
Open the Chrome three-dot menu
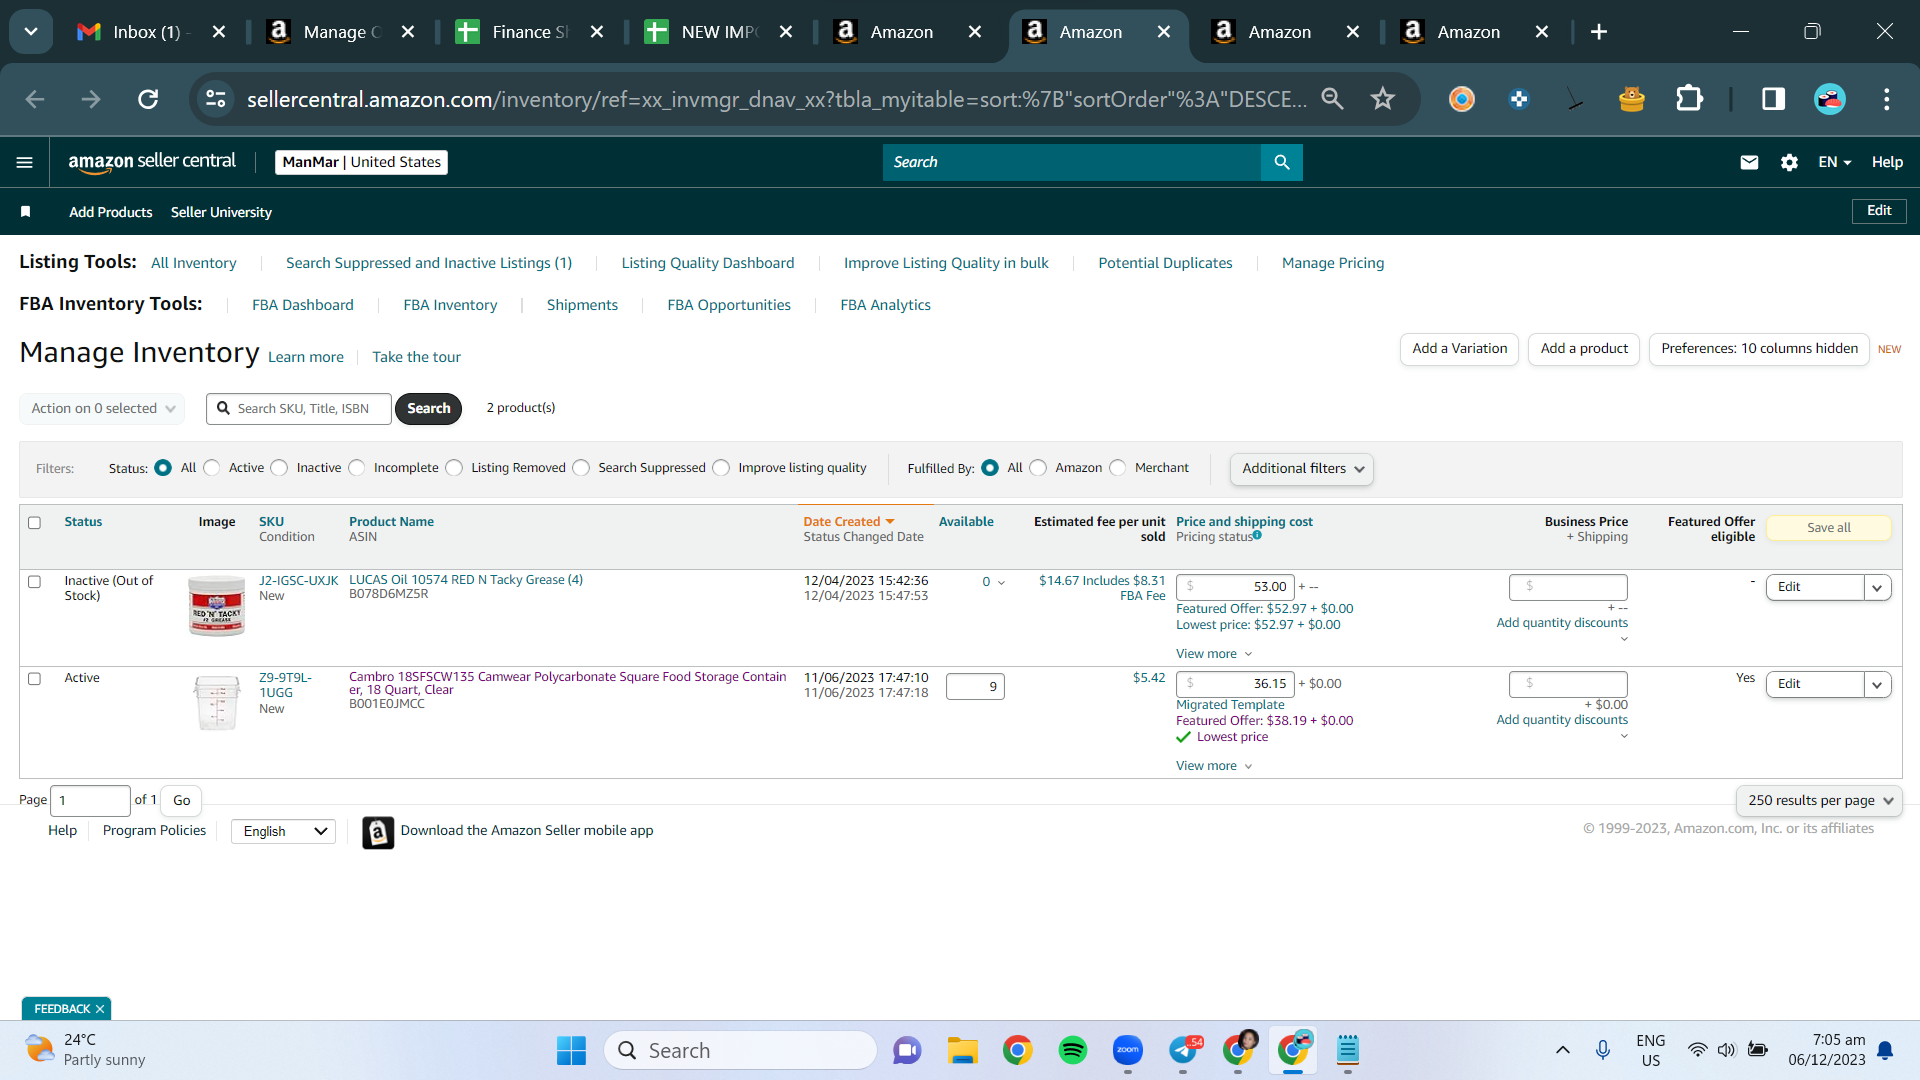click(x=1887, y=99)
